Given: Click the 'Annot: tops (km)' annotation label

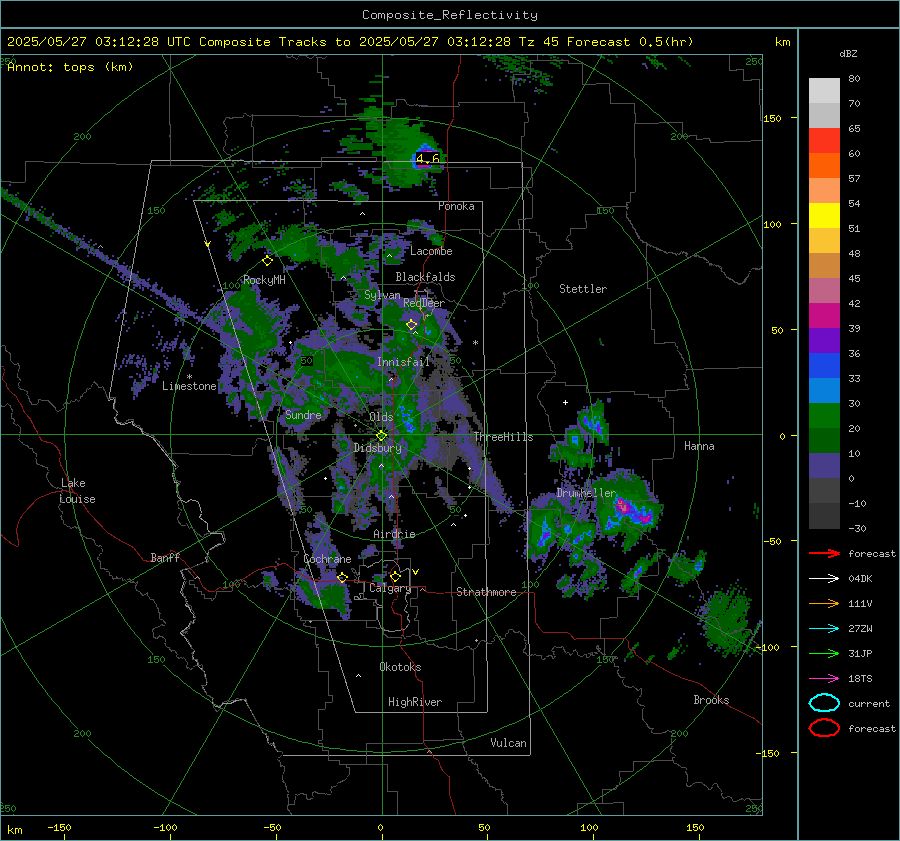Looking at the screenshot, I should click(x=70, y=67).
